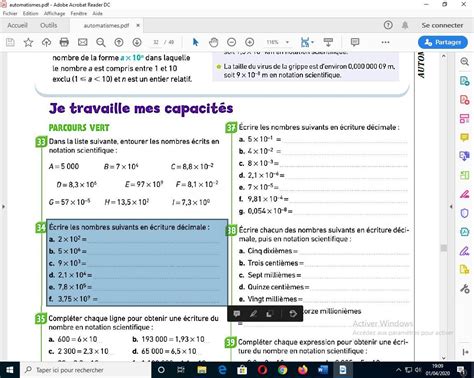
Task: Open the wrench more tools icon
Action: [x=464, y=288]
